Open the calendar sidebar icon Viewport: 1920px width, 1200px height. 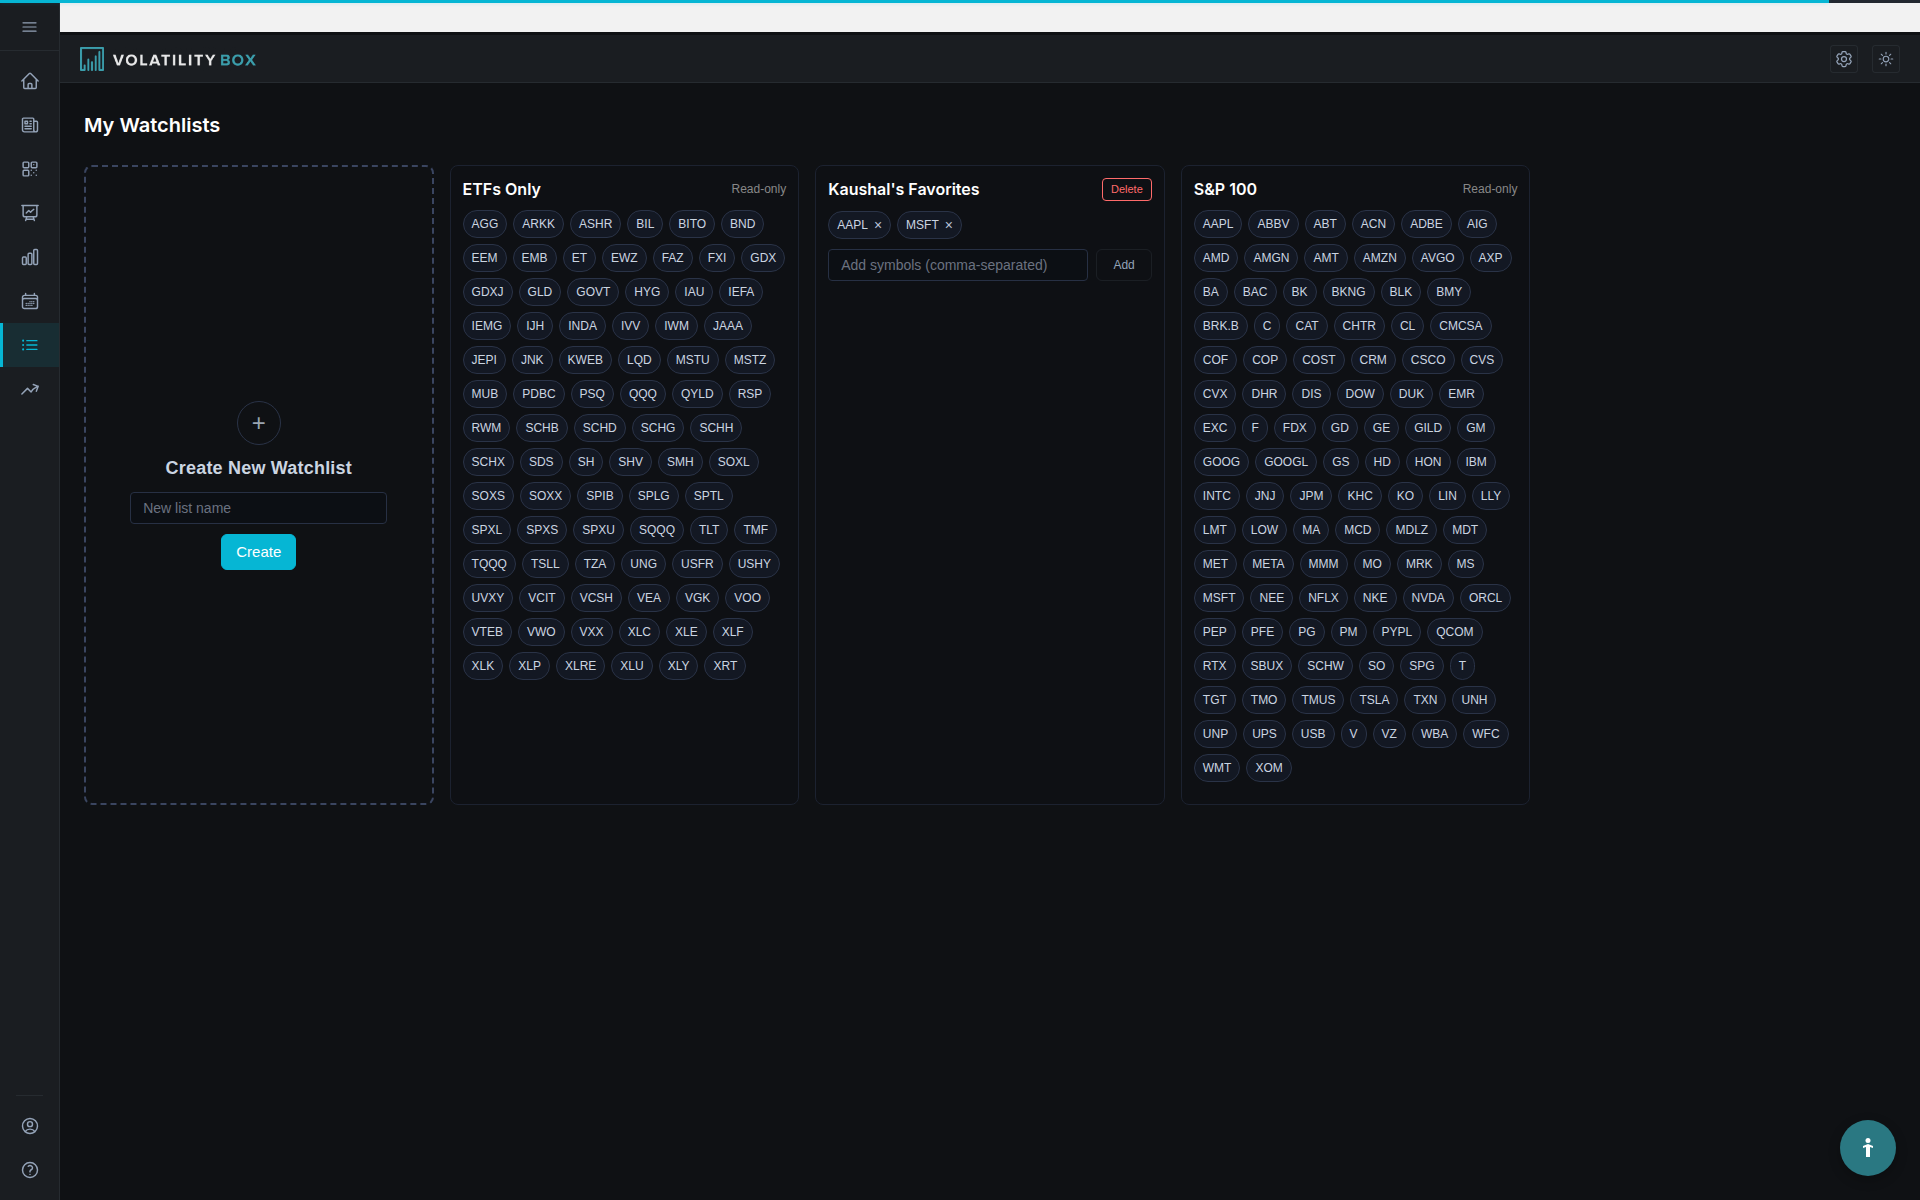30,301
